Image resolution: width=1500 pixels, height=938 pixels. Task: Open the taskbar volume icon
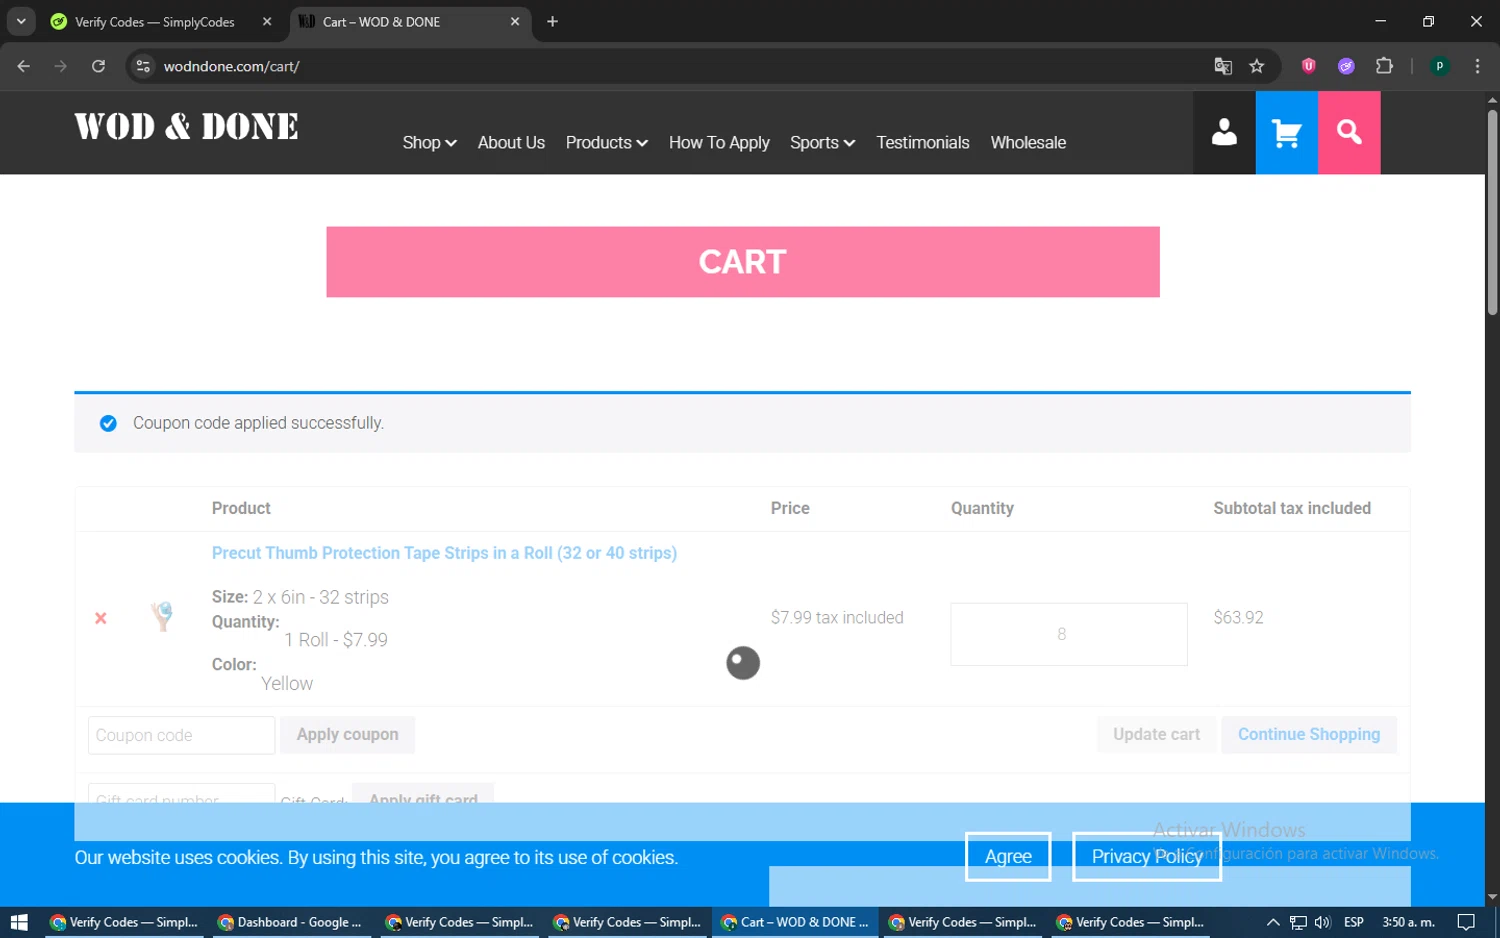(x=1323, y=922)
